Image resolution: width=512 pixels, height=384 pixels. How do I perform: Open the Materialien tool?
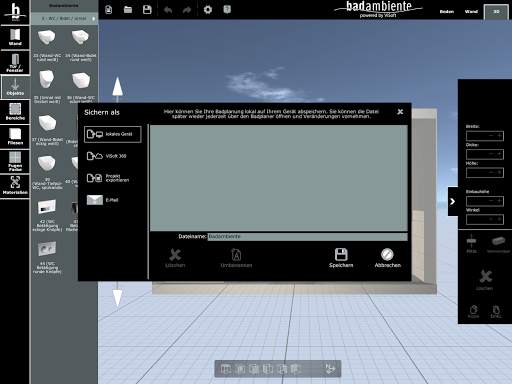(15, 186)
